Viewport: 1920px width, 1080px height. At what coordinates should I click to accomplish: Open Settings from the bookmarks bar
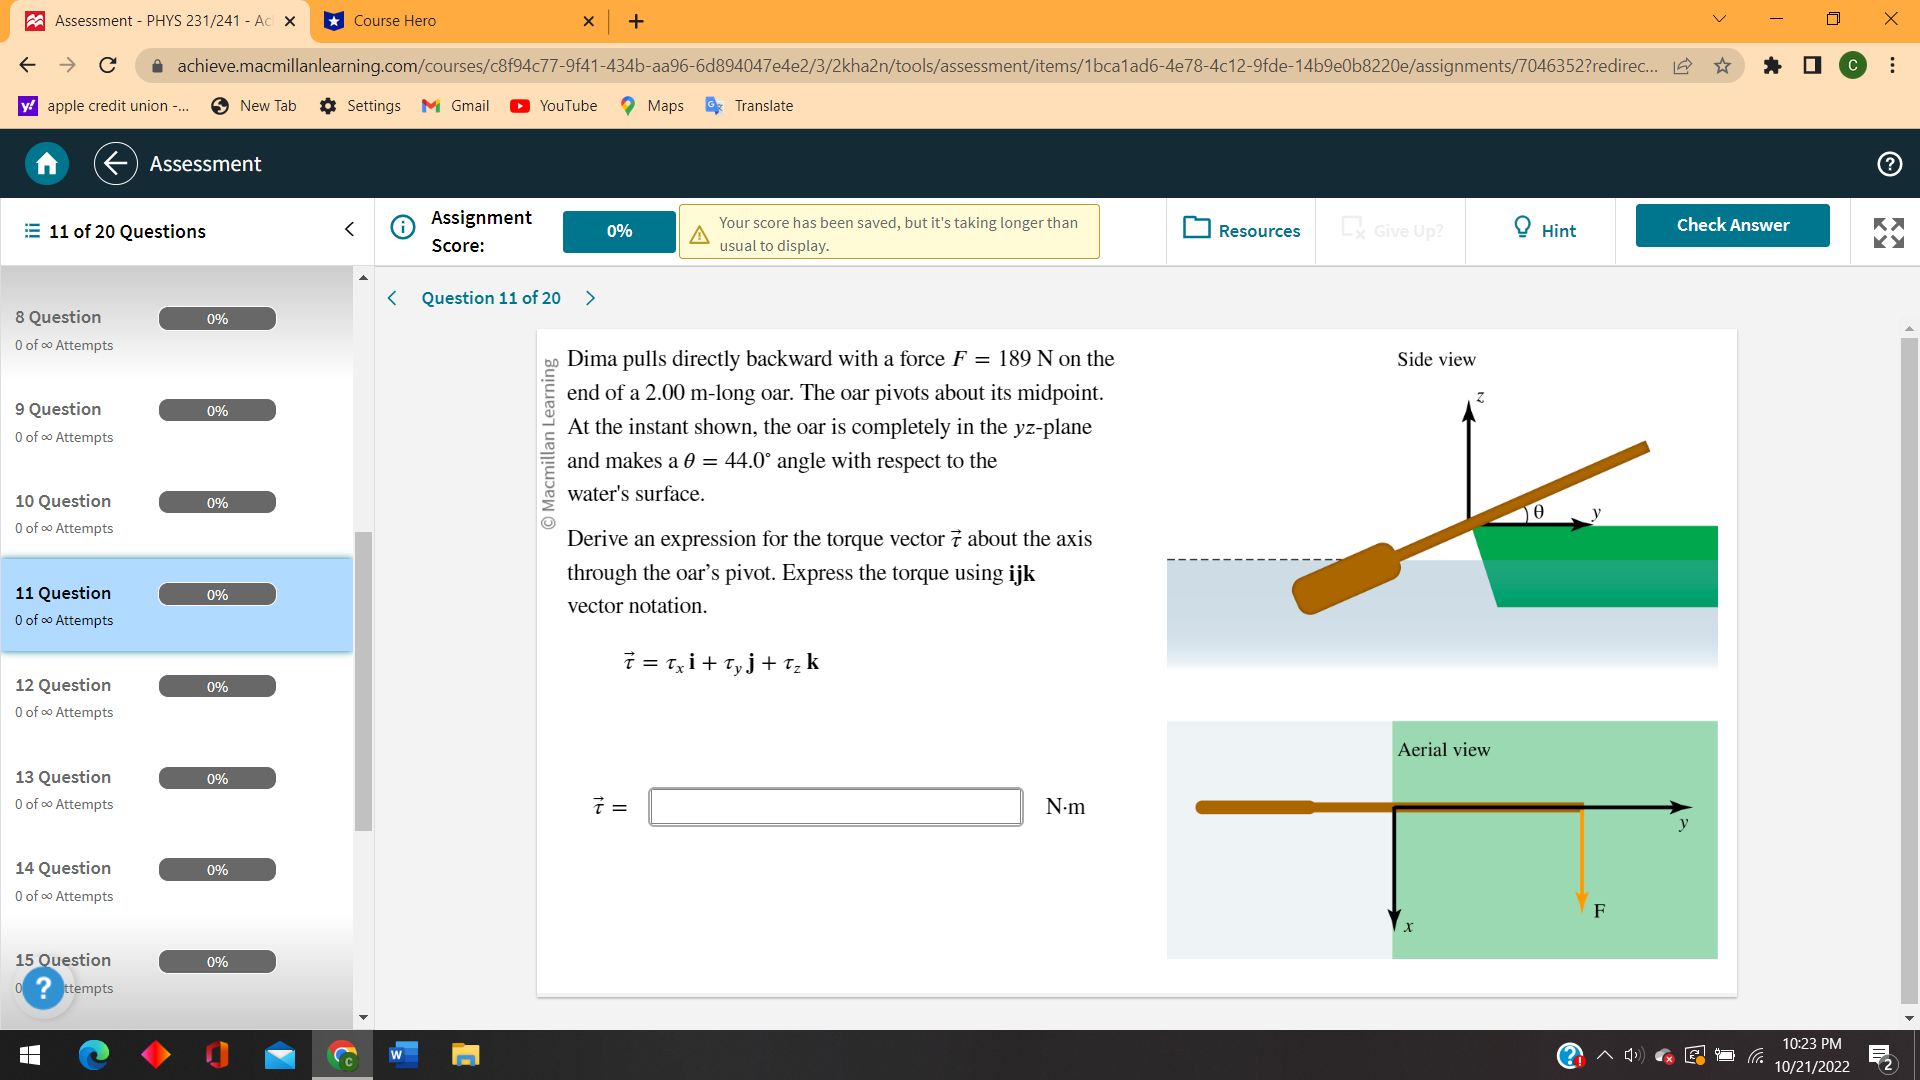(x=360, y=105)
